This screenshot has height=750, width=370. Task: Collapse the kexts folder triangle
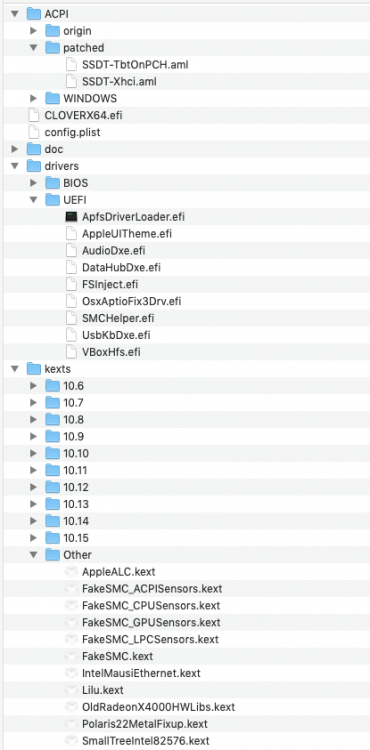tap(15, 369)
